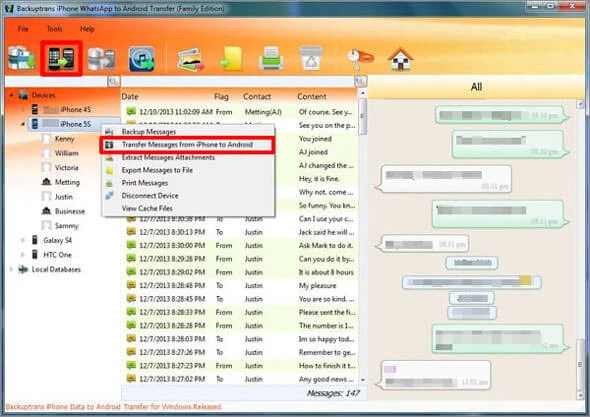Click the Backup Messages toolbar icon

21,59
